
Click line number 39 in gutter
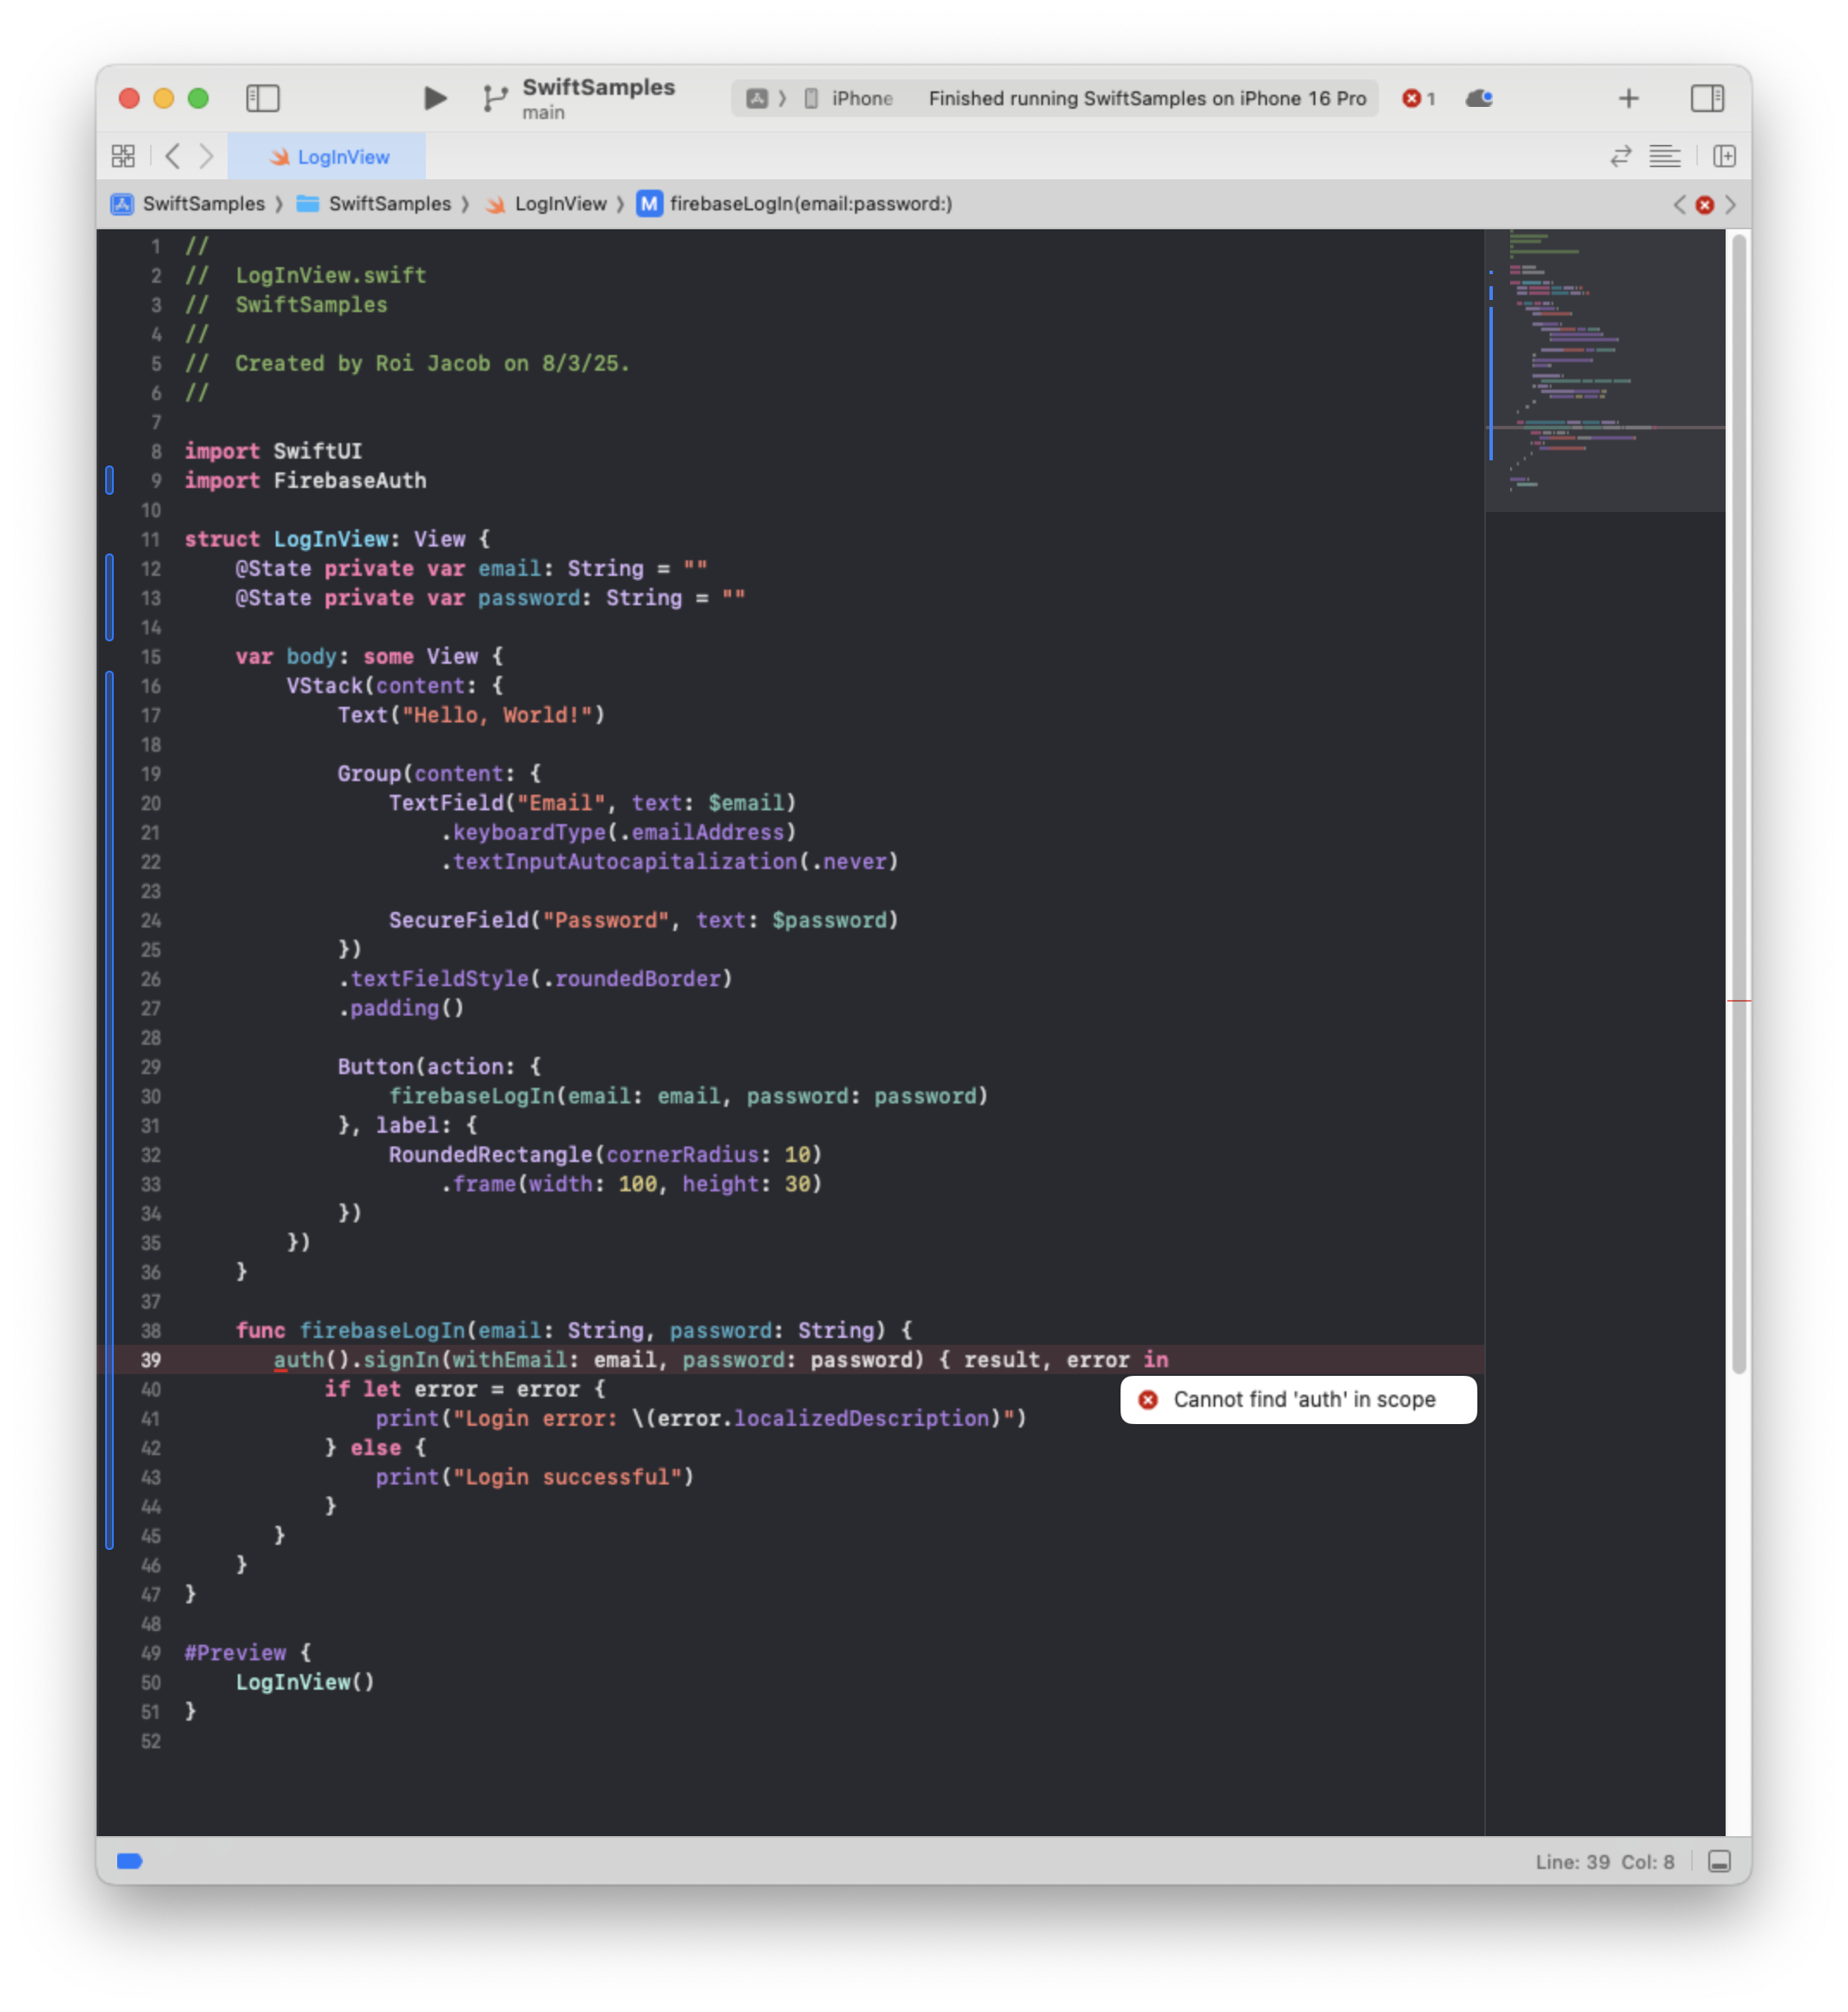(151, 1360)
